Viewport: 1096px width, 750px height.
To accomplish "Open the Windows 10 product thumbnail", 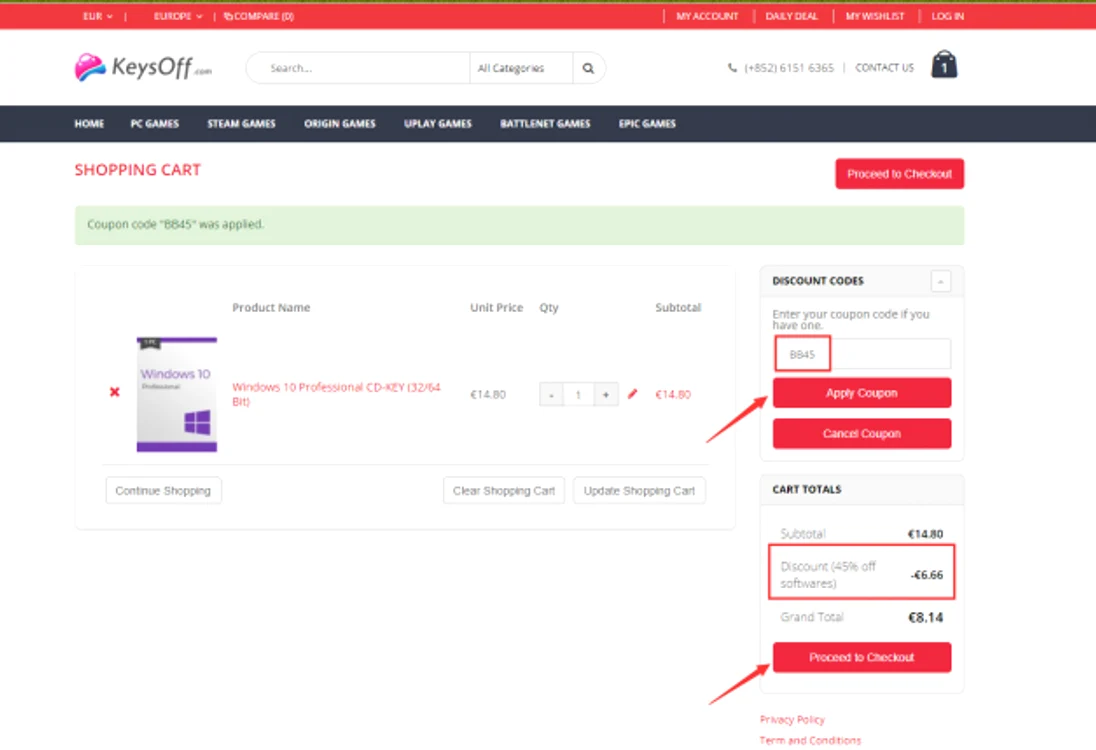I will (x=177, y=394).
